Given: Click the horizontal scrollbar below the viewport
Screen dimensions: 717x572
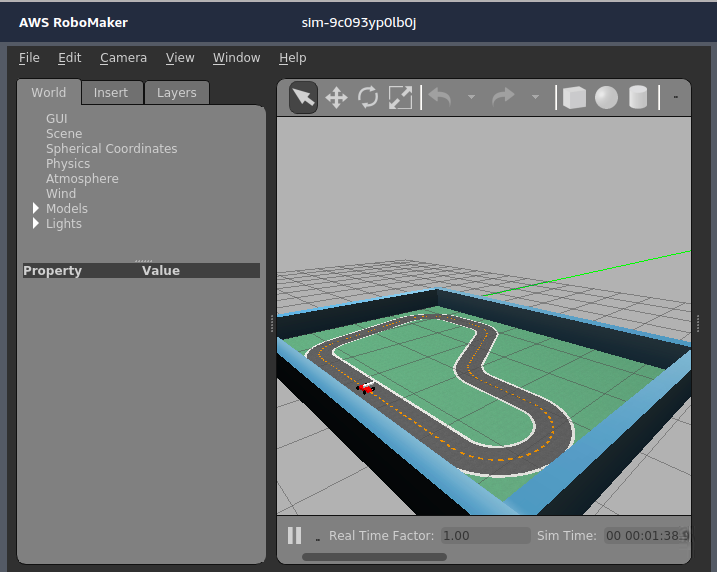Looking at the screenshot, I should 374,557.
